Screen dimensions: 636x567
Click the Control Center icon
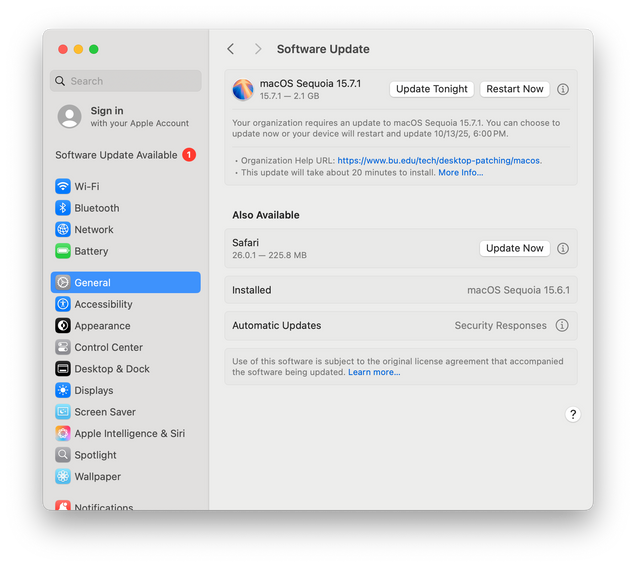pyautogui.click(x=63, y=347)
